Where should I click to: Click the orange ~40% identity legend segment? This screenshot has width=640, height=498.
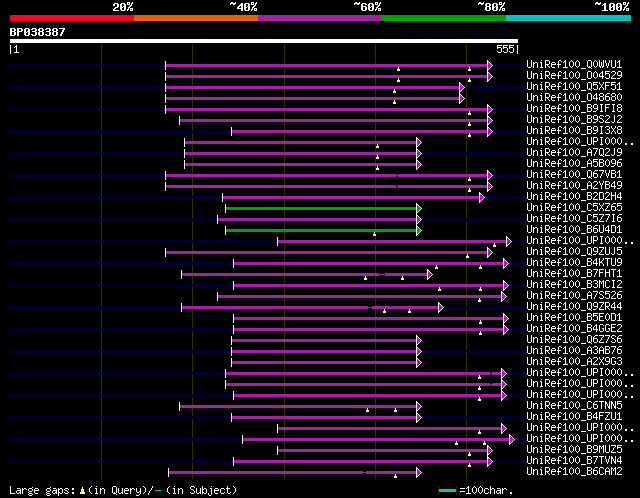(x=196, y=18)
